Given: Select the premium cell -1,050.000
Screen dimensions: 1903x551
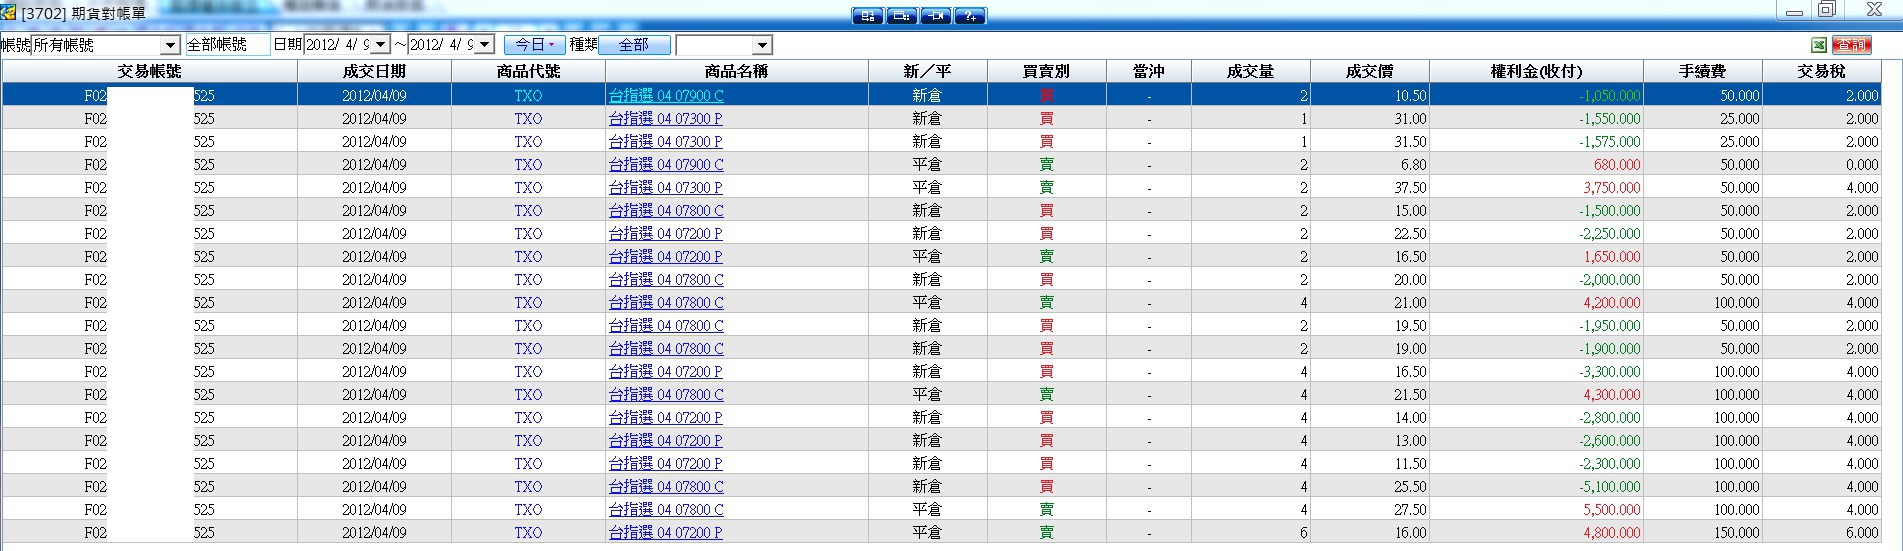Looking at the screenshot, I should click(x=1536, y=95).
